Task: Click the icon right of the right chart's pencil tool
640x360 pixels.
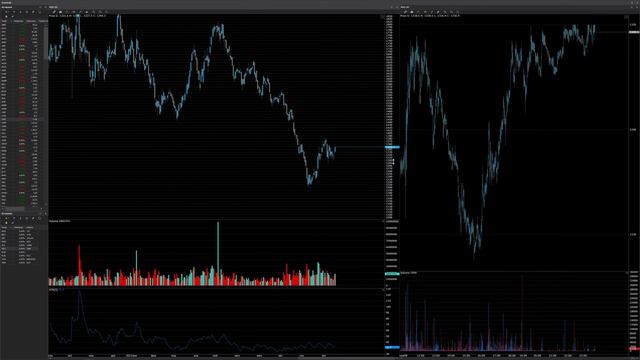Action: (412, 12)
